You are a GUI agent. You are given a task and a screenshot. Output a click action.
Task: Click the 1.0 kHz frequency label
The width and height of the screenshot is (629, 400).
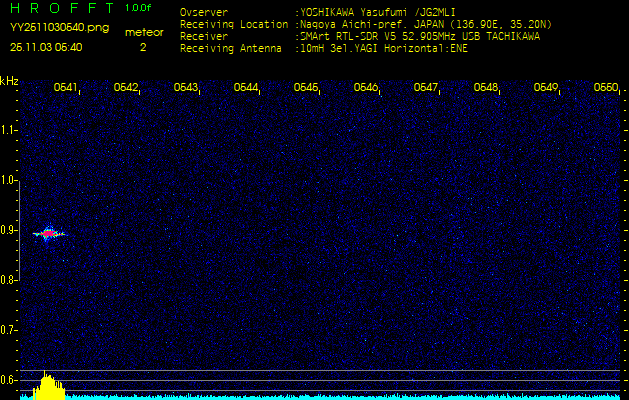pyautogui.click(x=9, y=180)
